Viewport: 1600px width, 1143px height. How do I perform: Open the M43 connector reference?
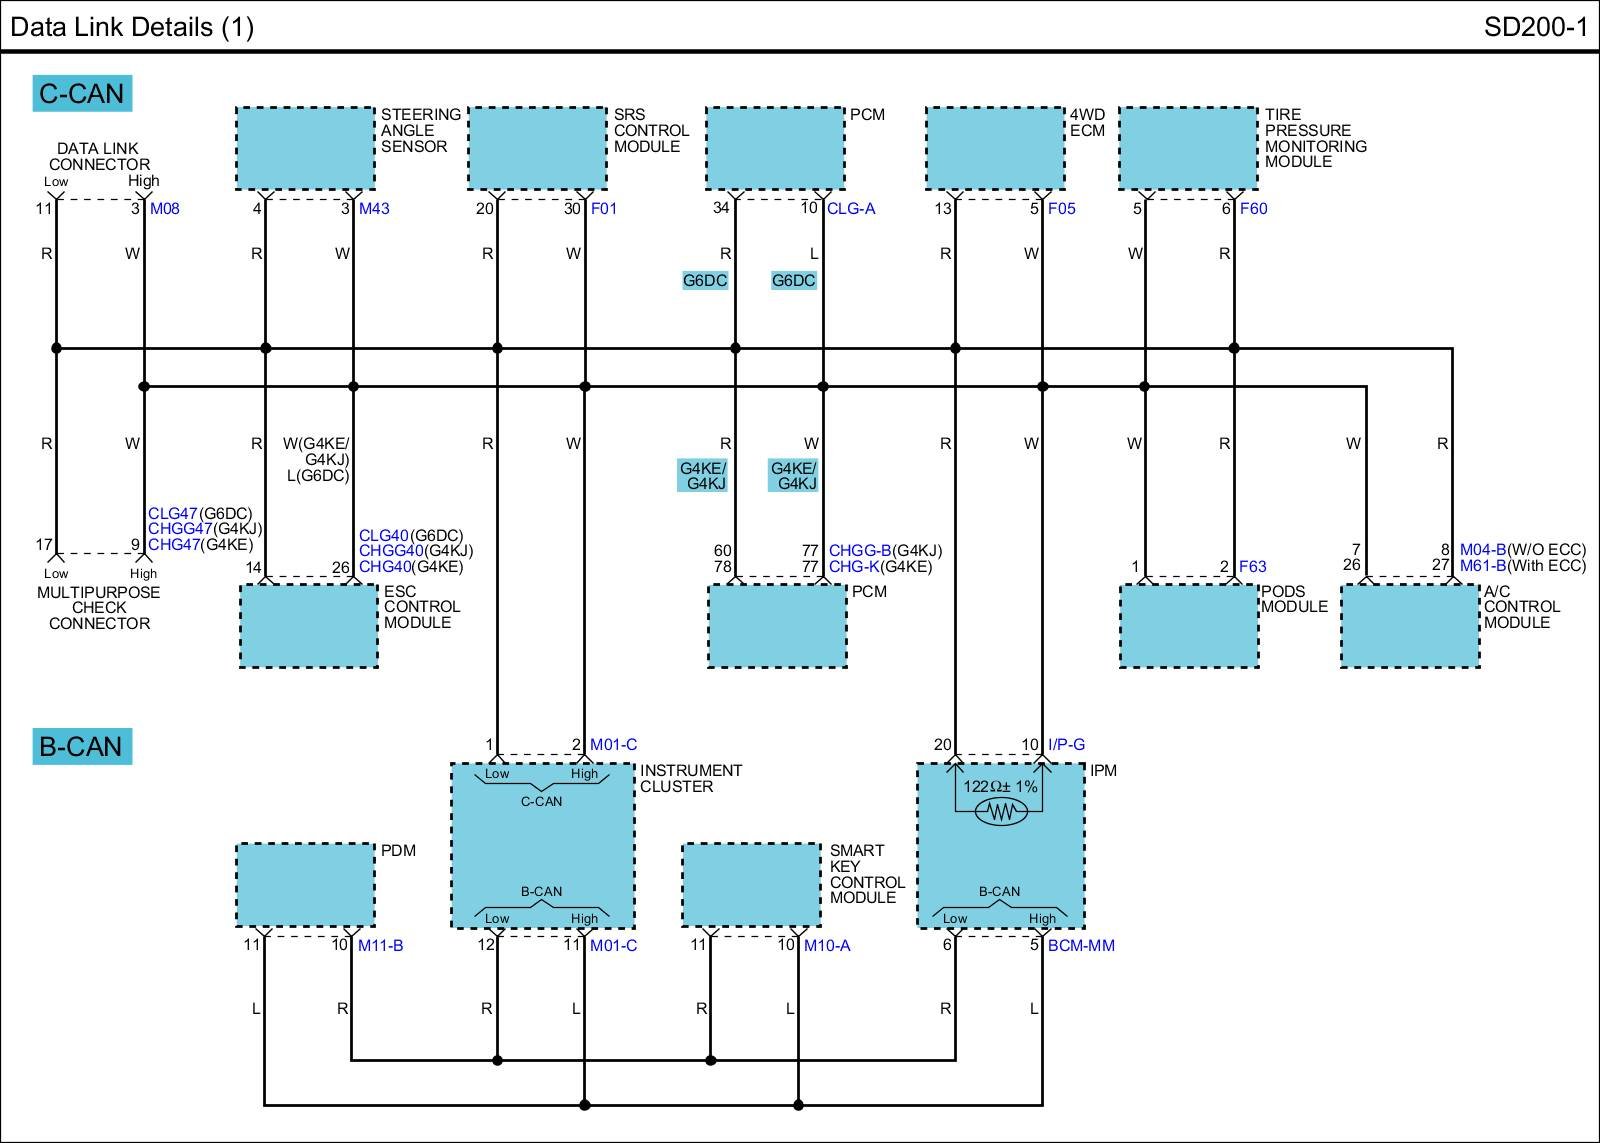(374, 209)
